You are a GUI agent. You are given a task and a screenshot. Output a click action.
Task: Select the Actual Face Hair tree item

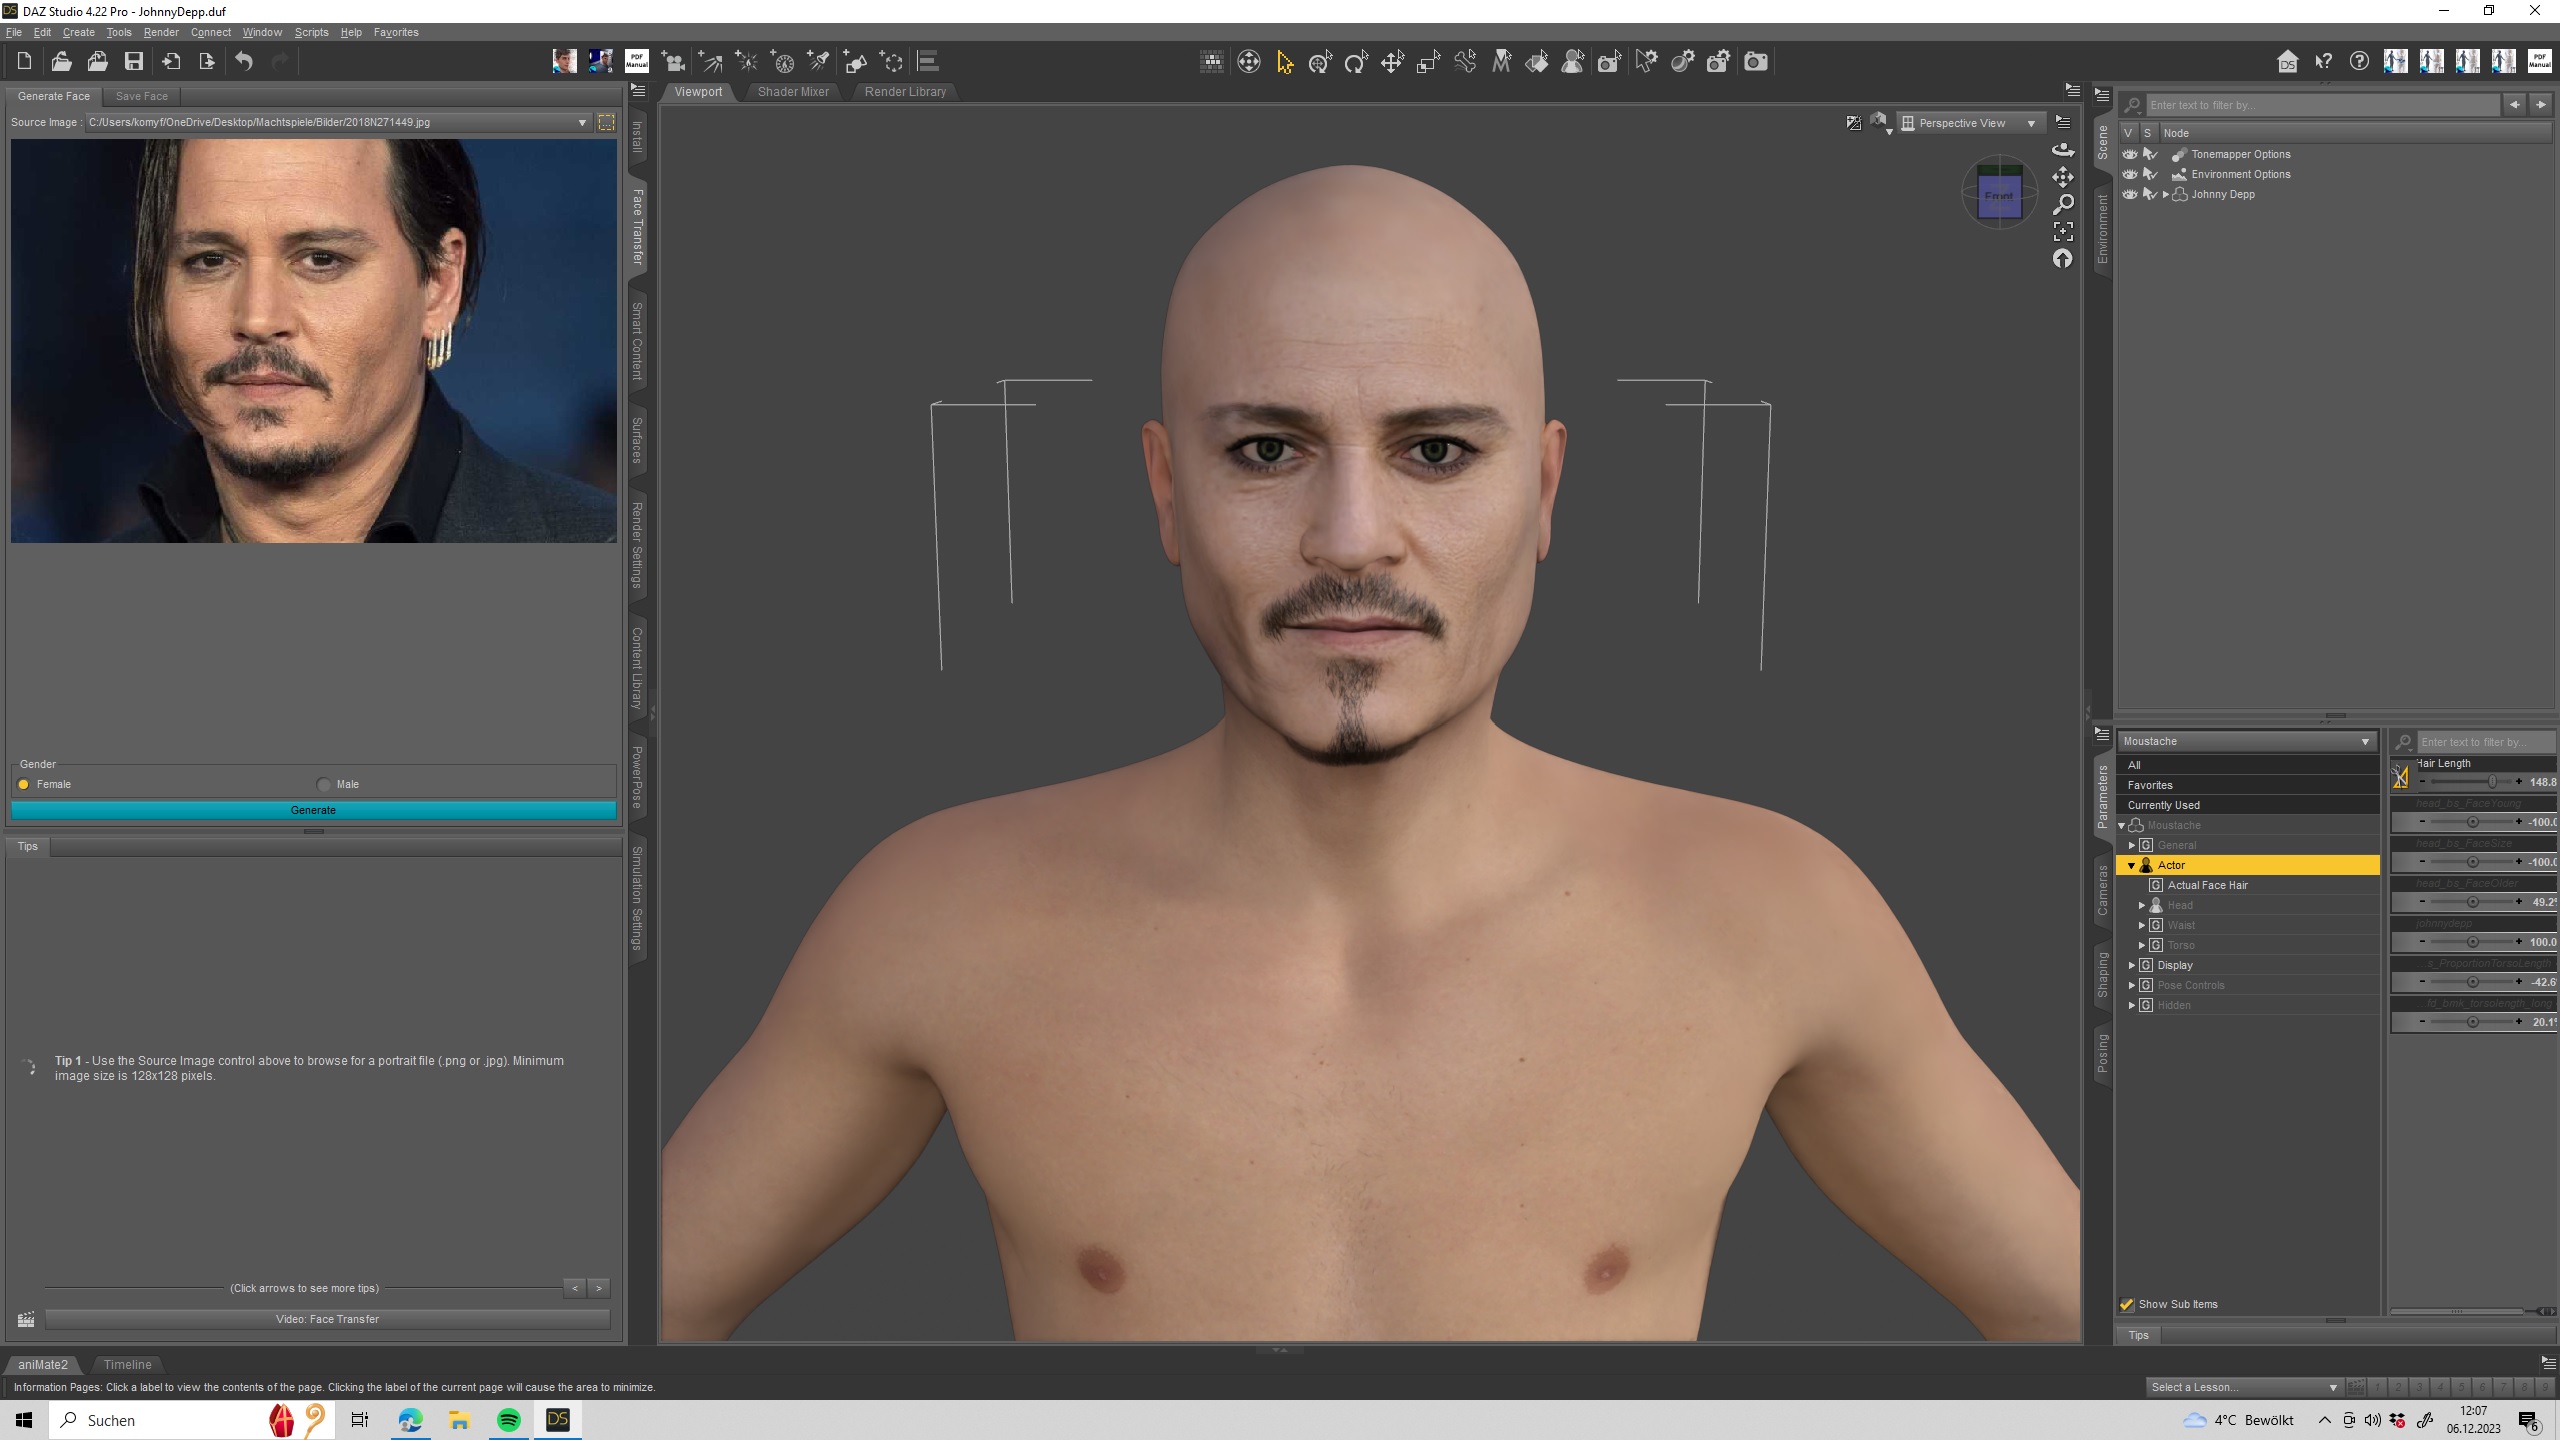[x=2207, y=885]
